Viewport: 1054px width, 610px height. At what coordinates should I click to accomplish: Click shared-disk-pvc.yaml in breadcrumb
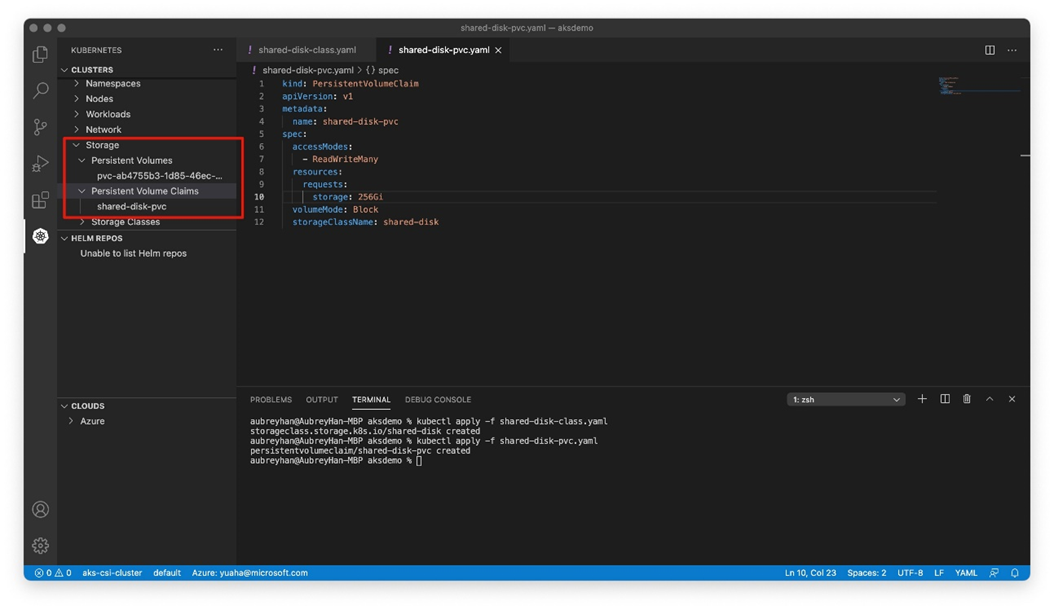[307, 70]
